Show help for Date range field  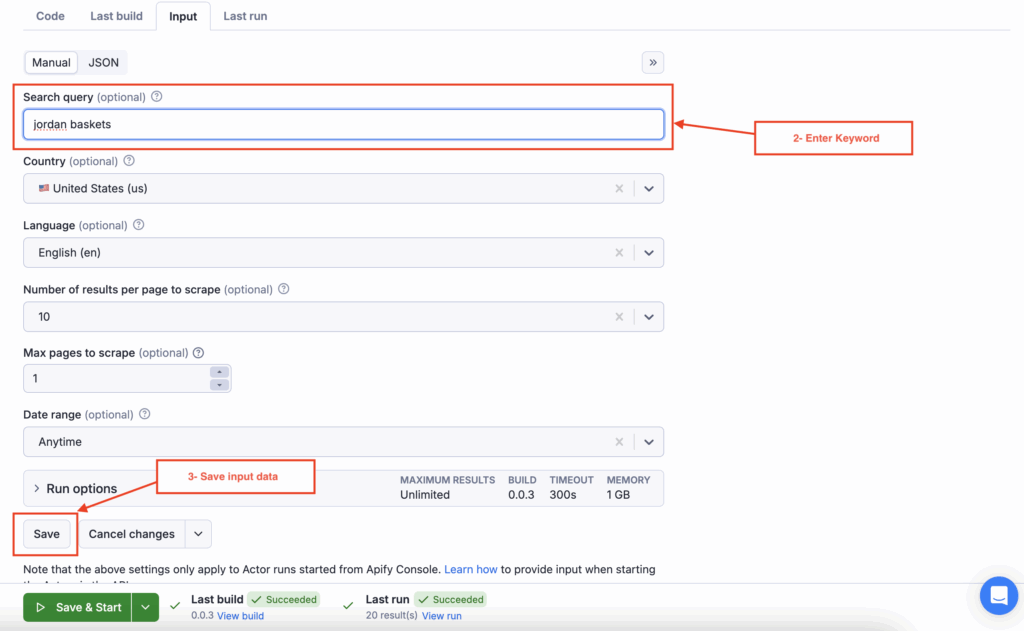[145, 414]
